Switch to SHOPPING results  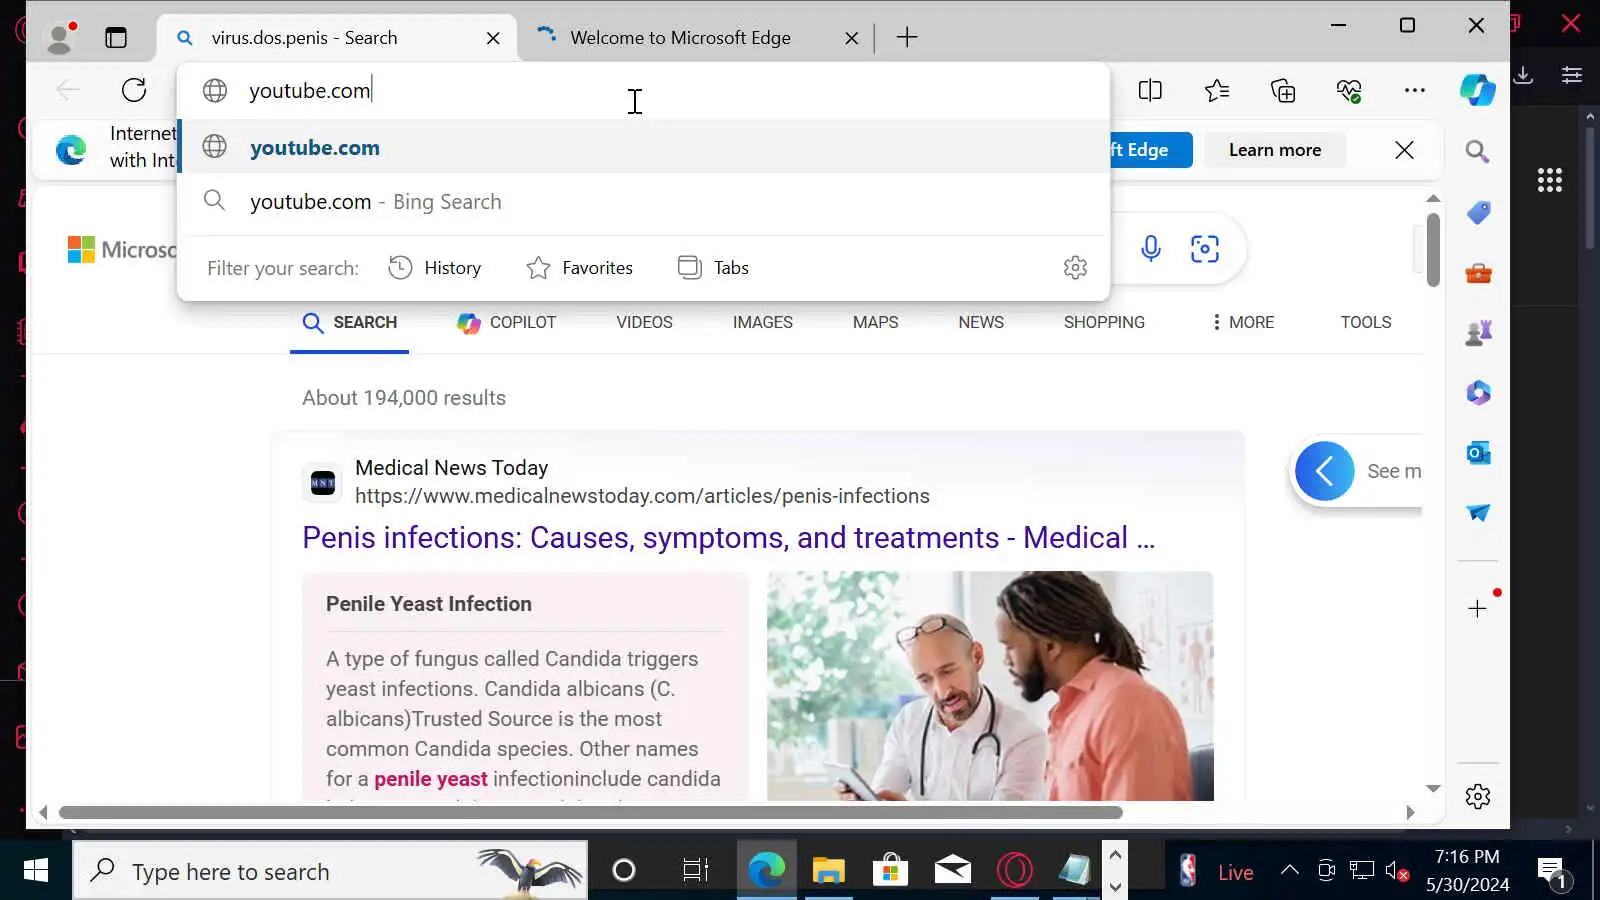click(x=1104, y=322)
